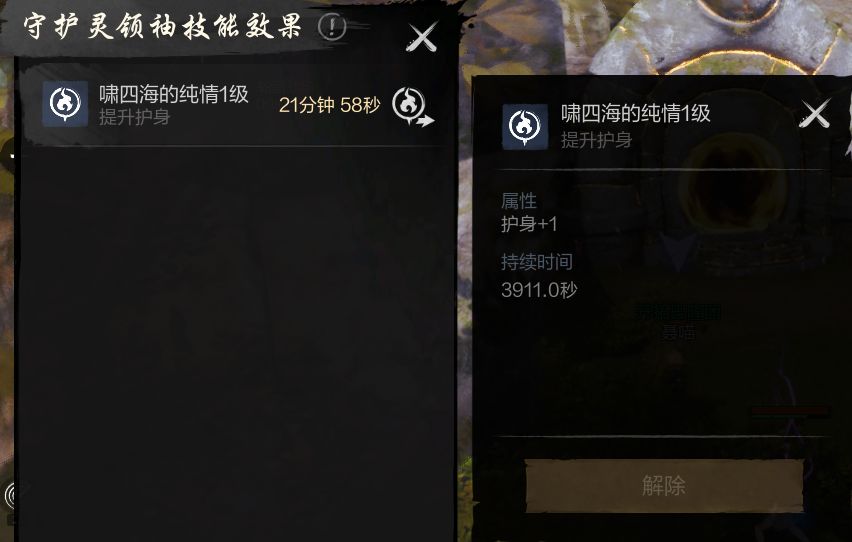The height and width of the screenshot is (542, 852).
Task: Click the 属性 label
Action: click(x=518, y=201)
